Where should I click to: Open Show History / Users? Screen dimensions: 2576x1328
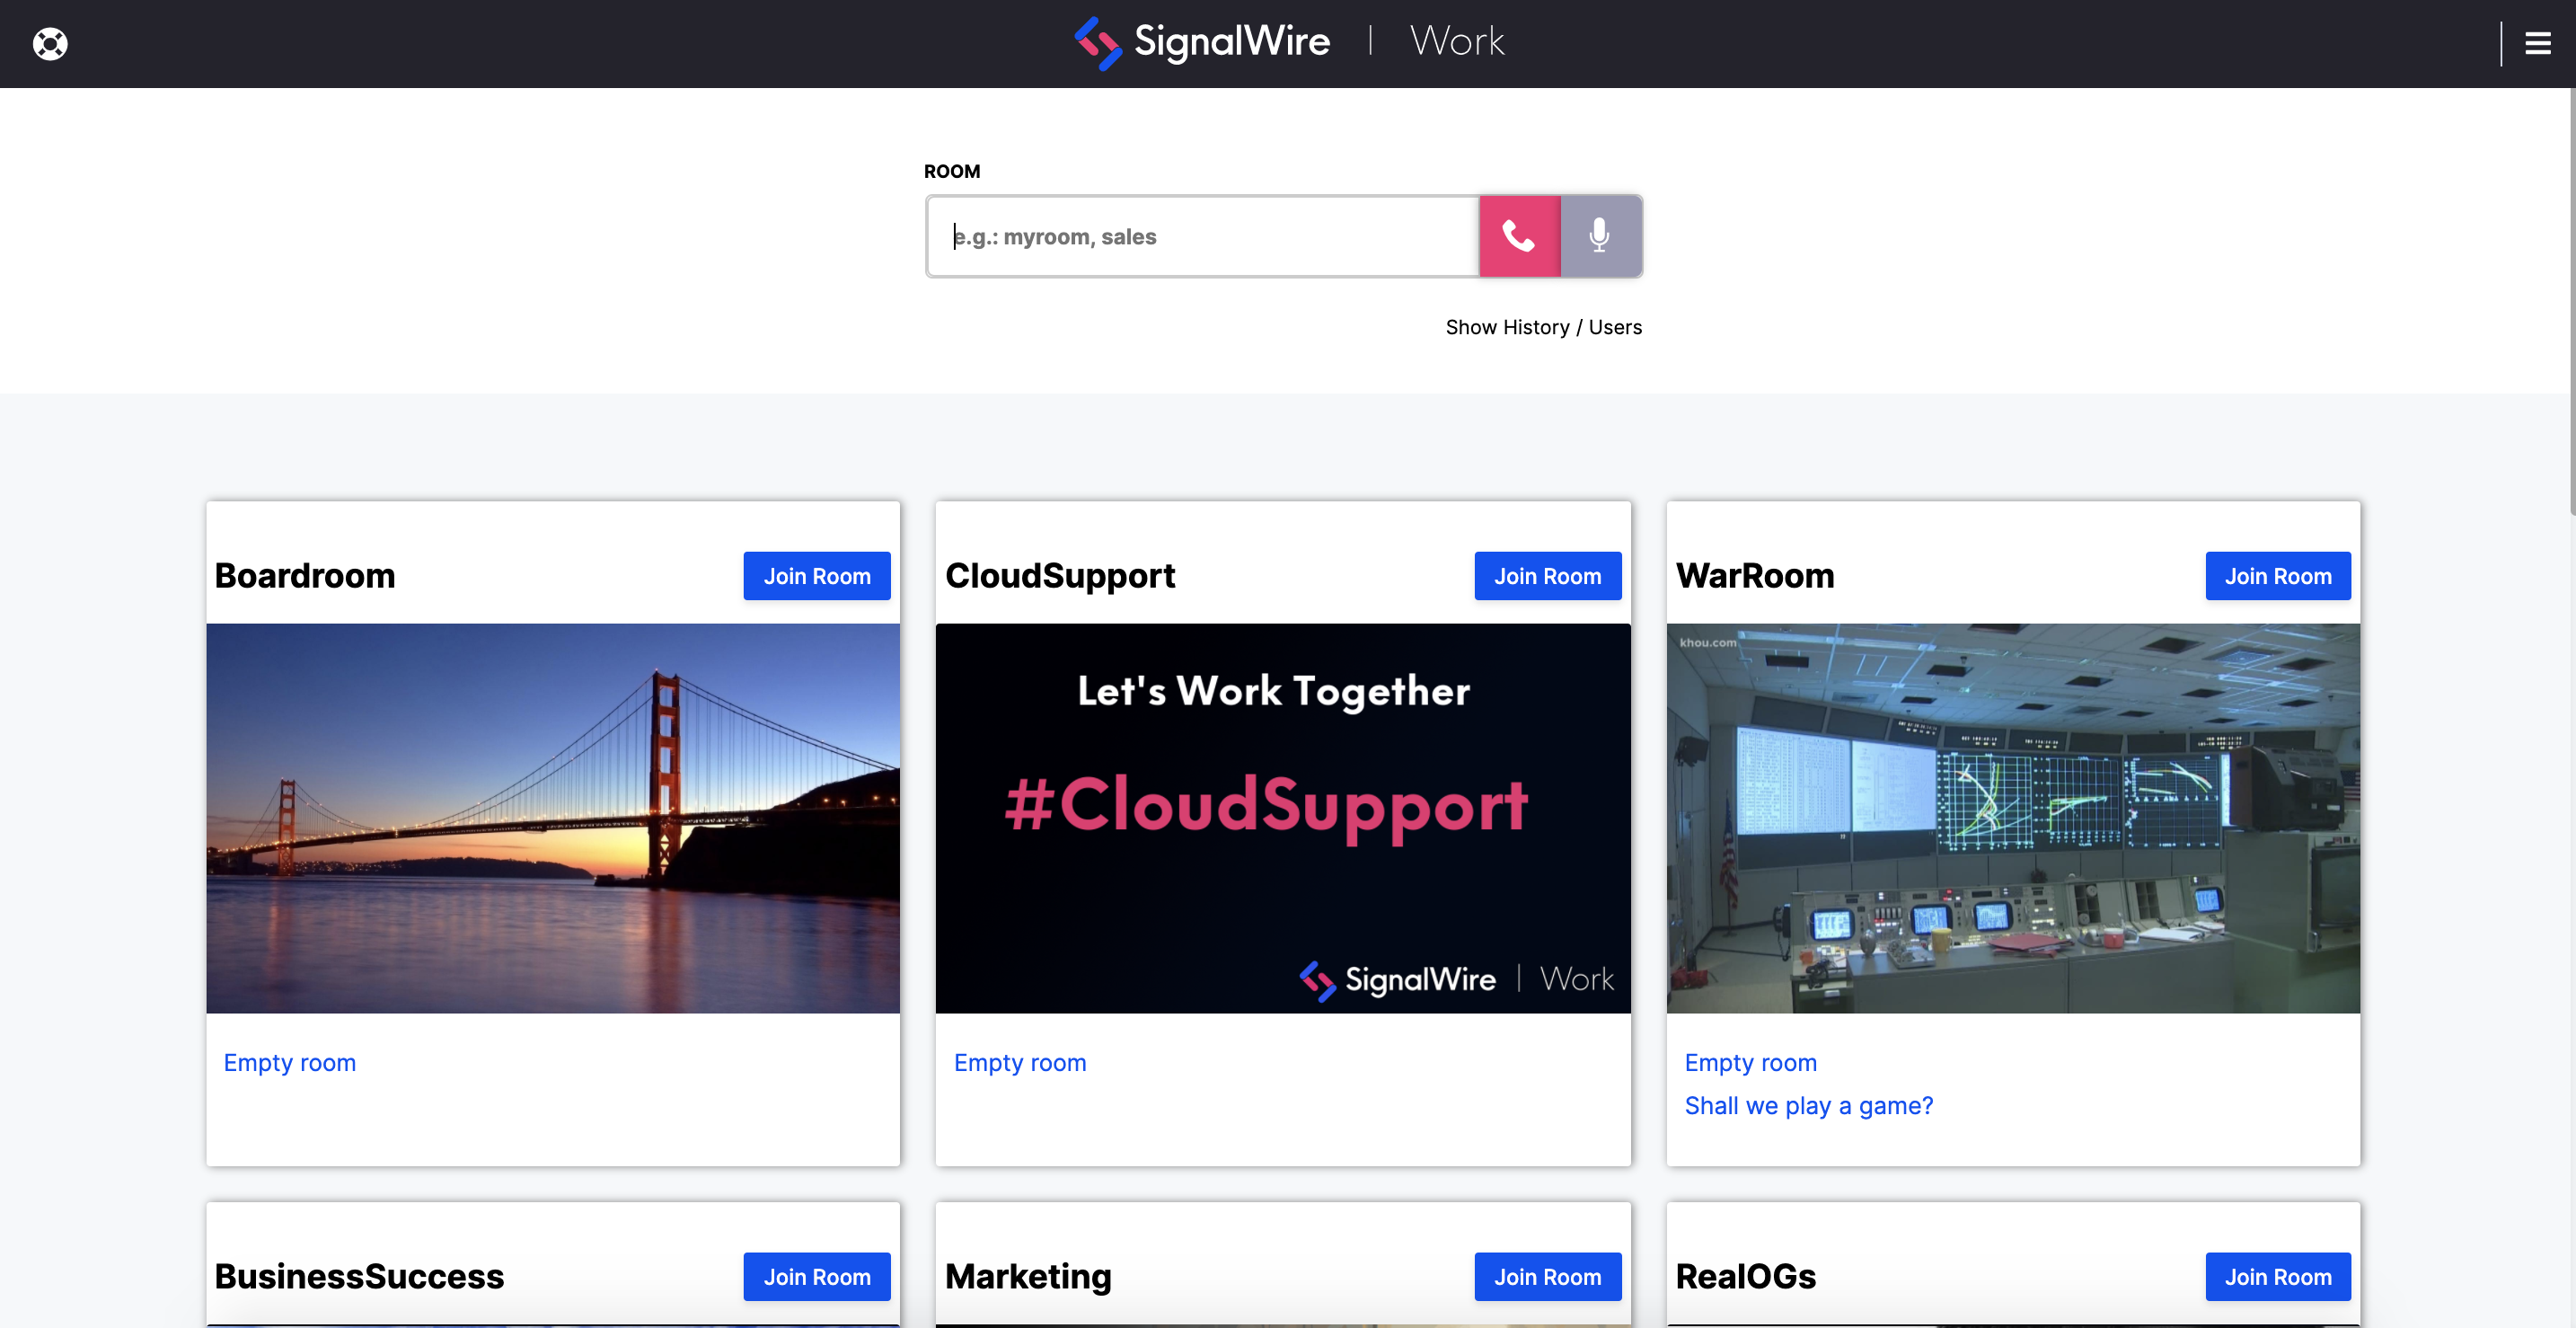pos(1543,327)
